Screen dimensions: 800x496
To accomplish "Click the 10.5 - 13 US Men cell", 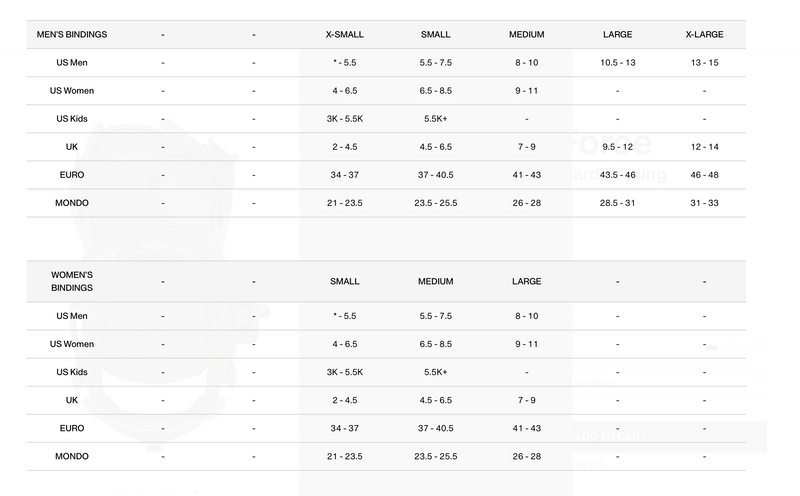I will pos(617,62).
